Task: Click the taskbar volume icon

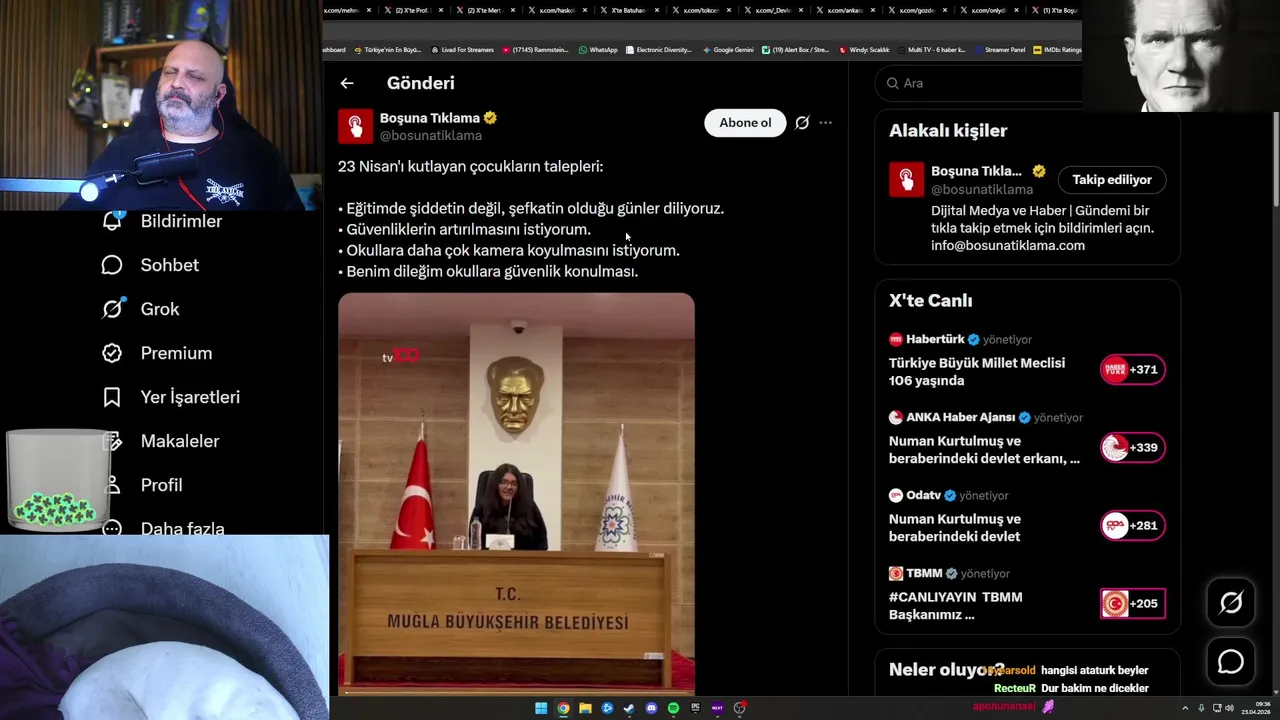Action: [x=1229, y=708]
